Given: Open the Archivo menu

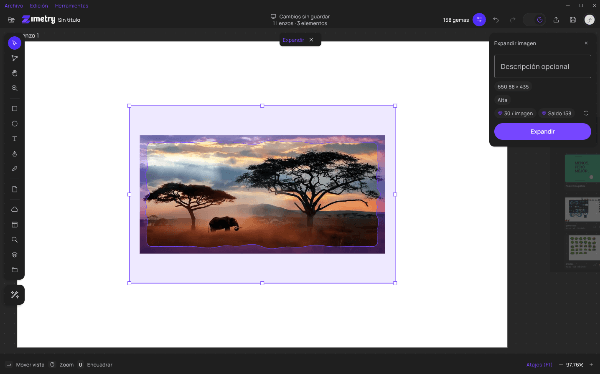Looking at the screenshot, I should pyautogui.click(x=14, y=6).
